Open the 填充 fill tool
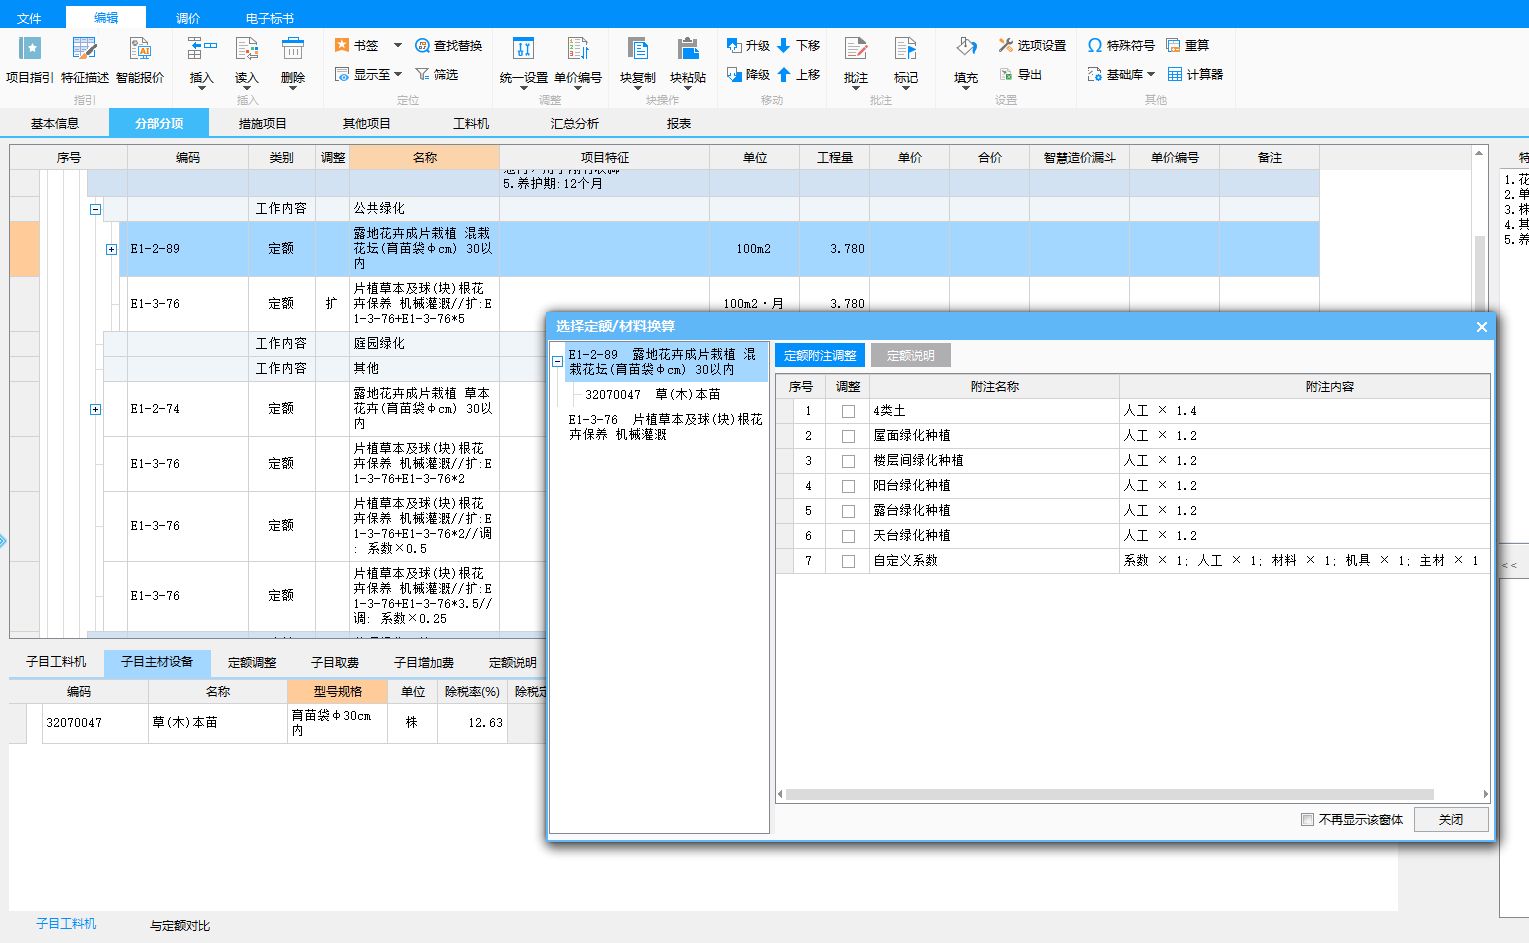The height and width of the screenshot is (943, 1529). 966,62
